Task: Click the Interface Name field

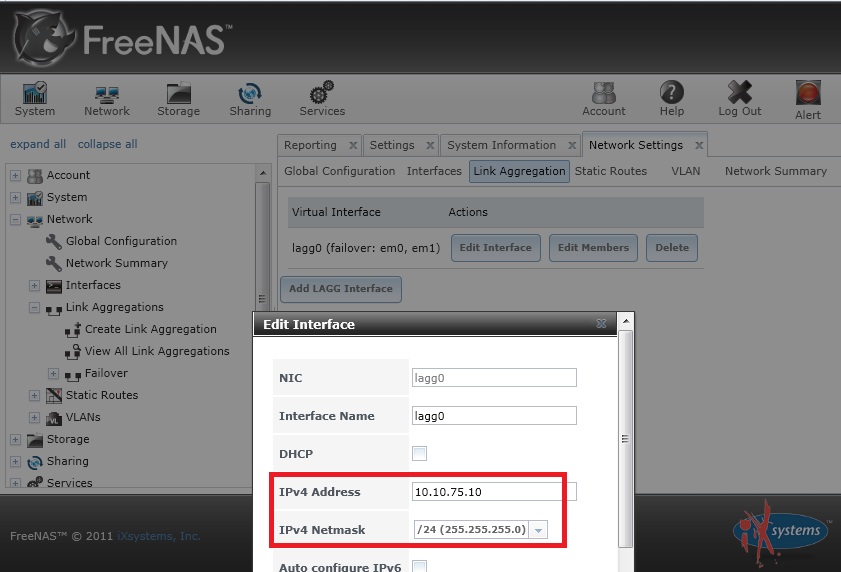Action: click(494, 416)
